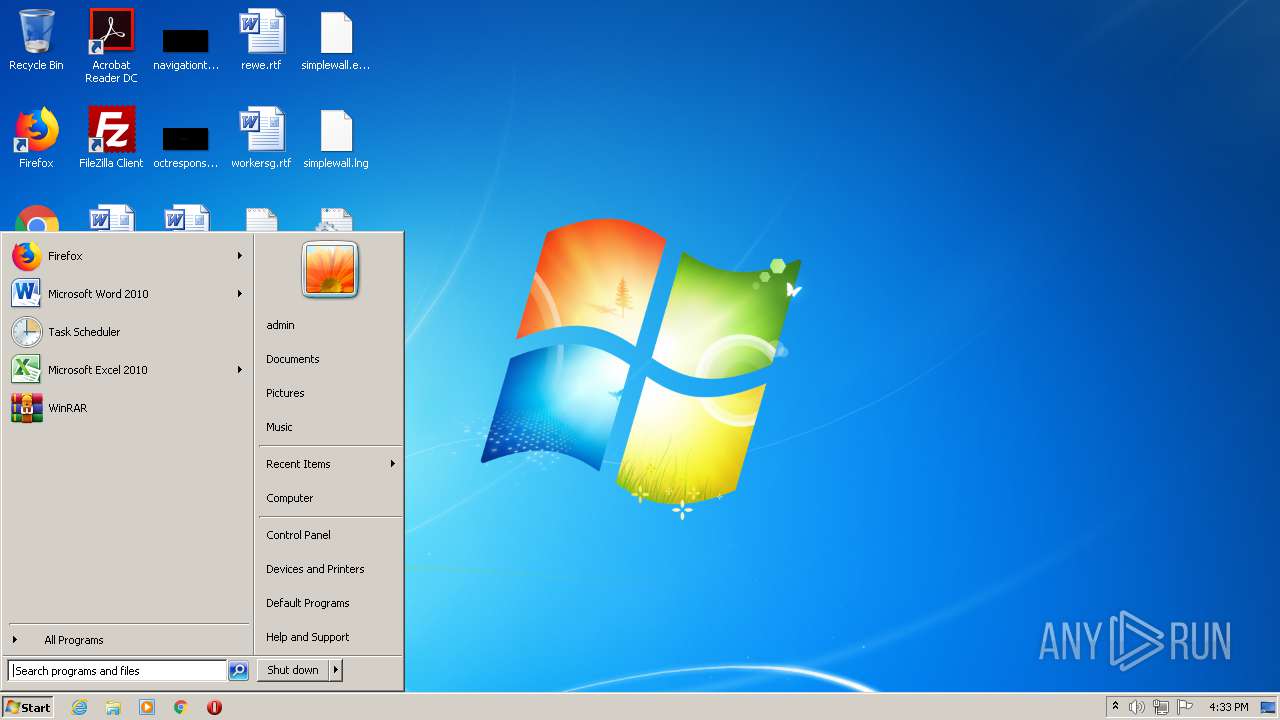
Task: Select the rewe.rtf desktop document
Action: pyautogui.click(x=261, y=41)
